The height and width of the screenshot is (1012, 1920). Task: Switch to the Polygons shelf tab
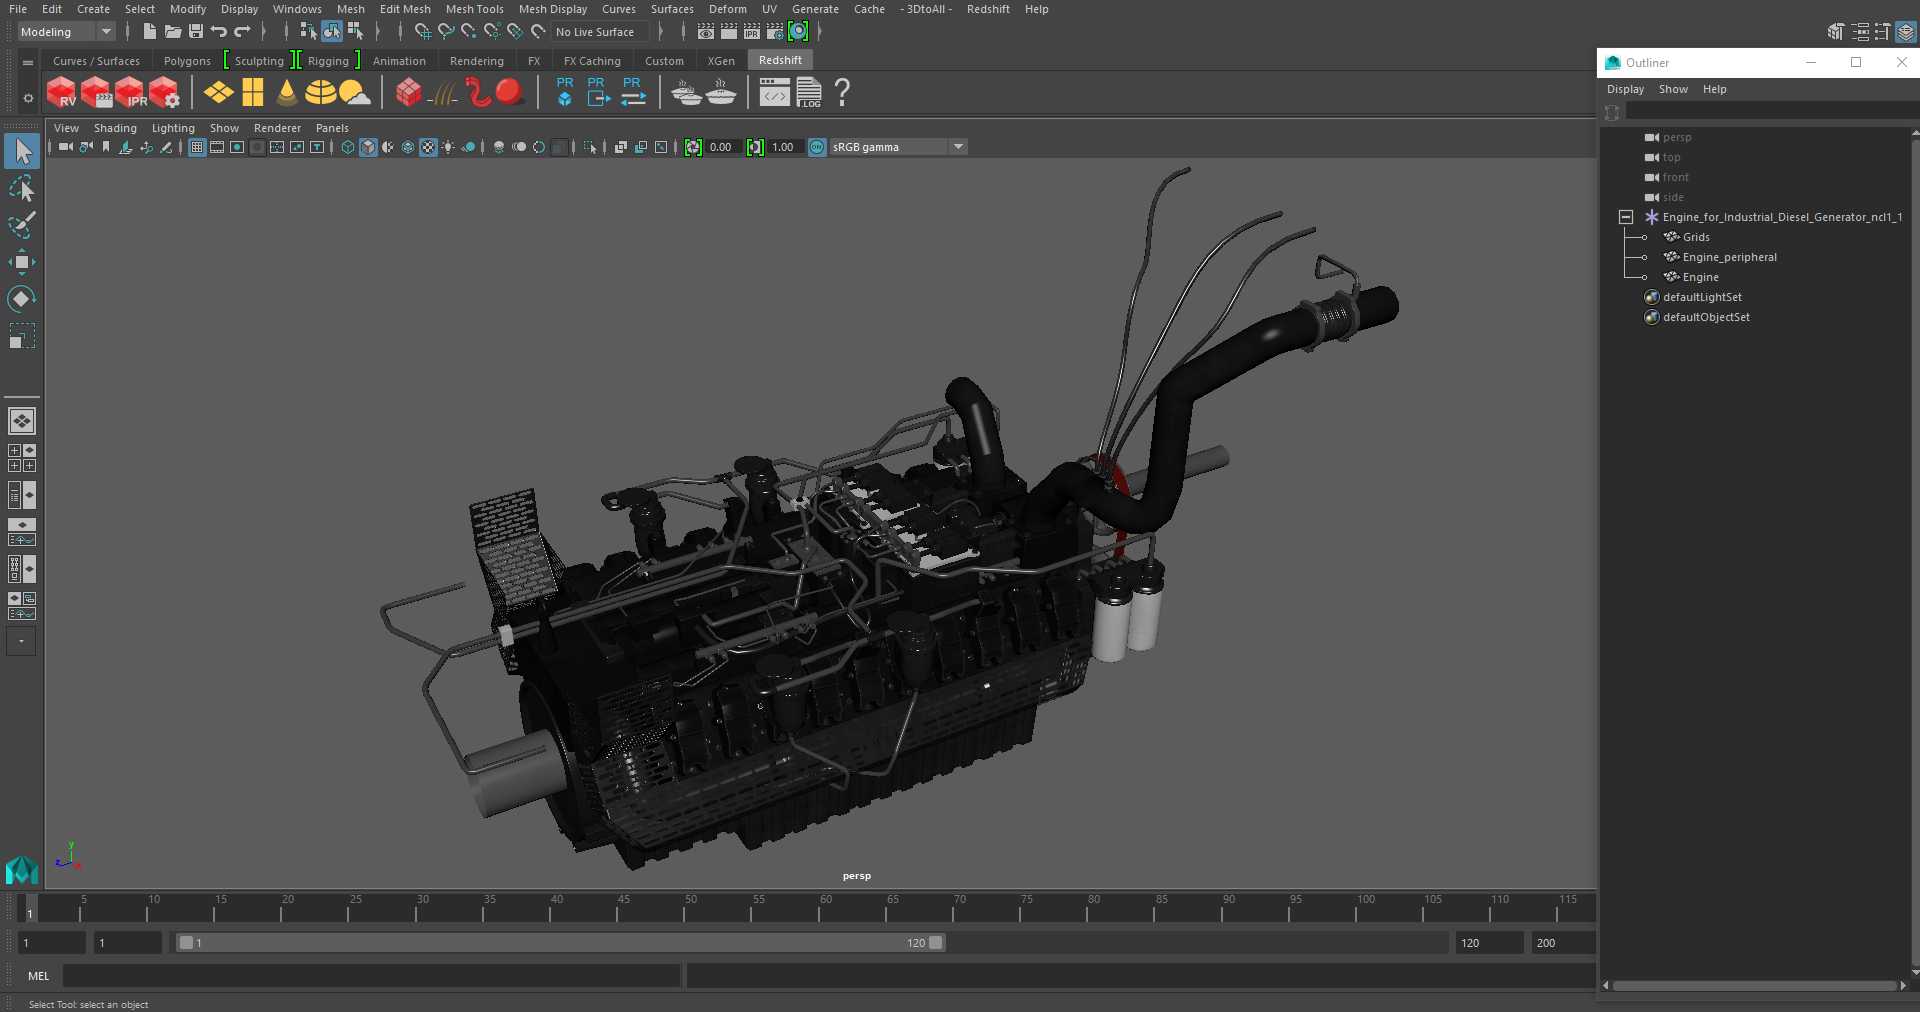[x=187, y=61]
